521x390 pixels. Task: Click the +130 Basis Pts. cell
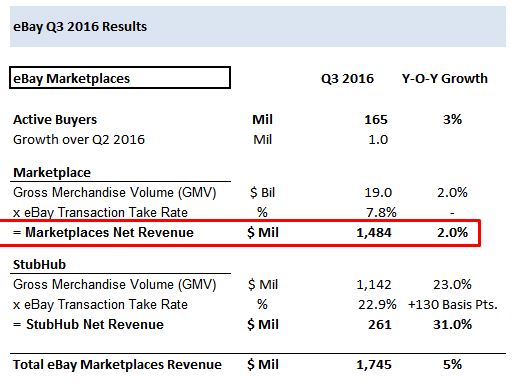(453, 305)
